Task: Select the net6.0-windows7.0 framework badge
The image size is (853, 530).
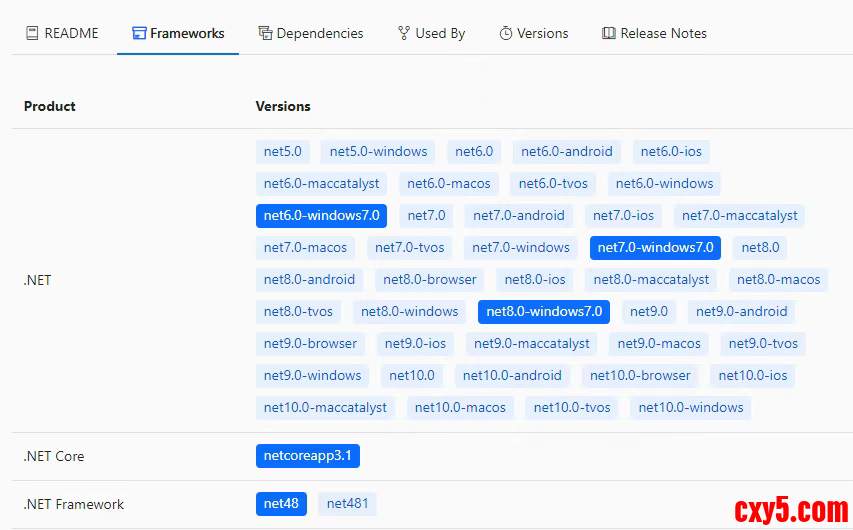Action: [321, 216]
